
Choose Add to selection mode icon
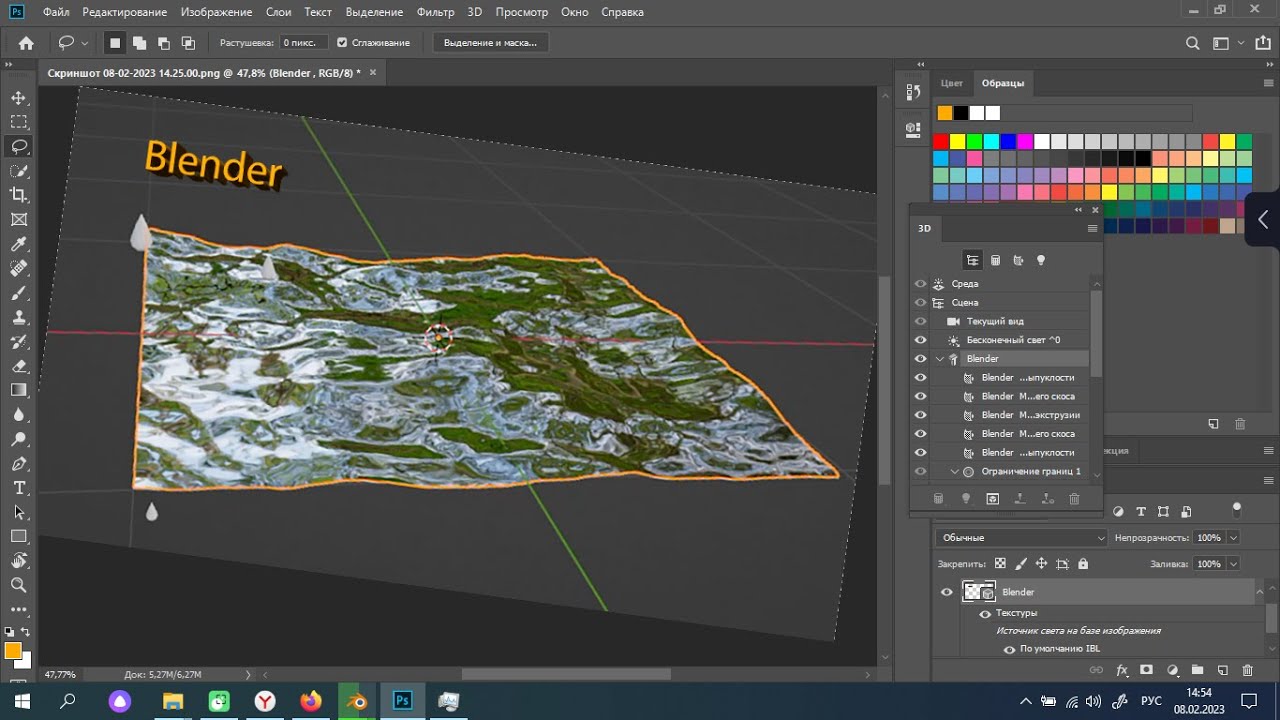[139, 43]
